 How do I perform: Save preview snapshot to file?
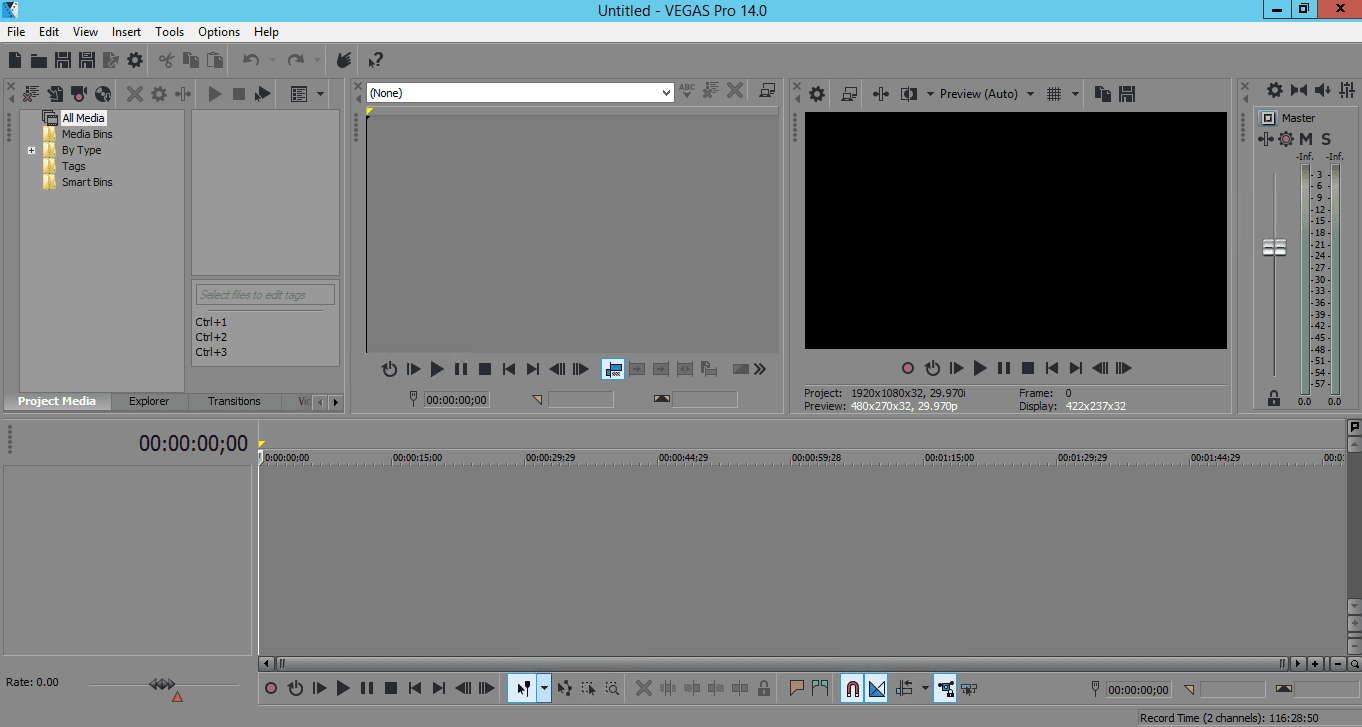click(1127, 94)
